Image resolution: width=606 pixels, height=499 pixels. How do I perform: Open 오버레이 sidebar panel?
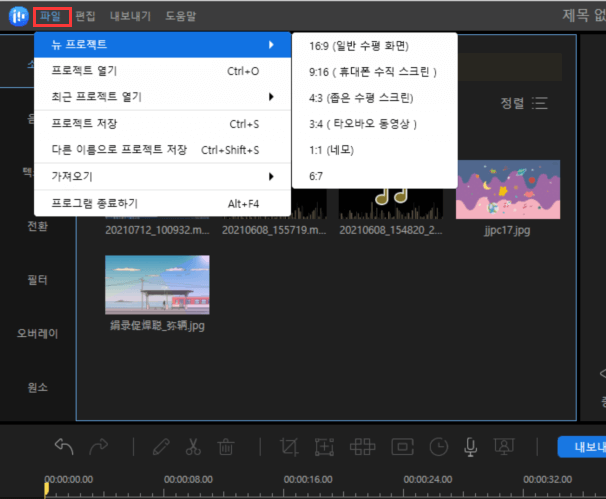(x=37, y=334)
